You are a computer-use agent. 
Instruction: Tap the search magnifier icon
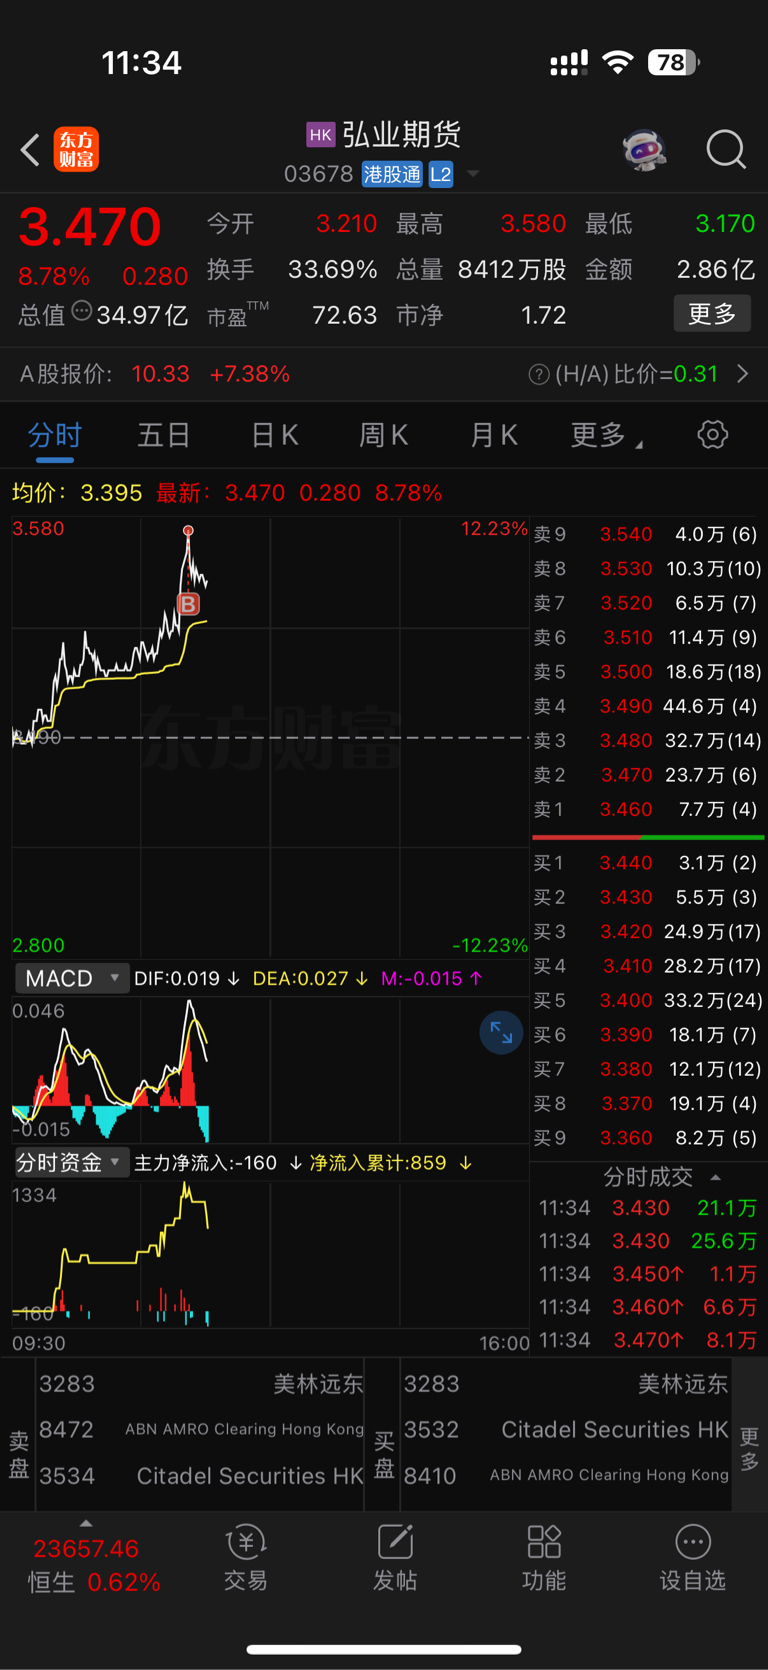[726, 150]
